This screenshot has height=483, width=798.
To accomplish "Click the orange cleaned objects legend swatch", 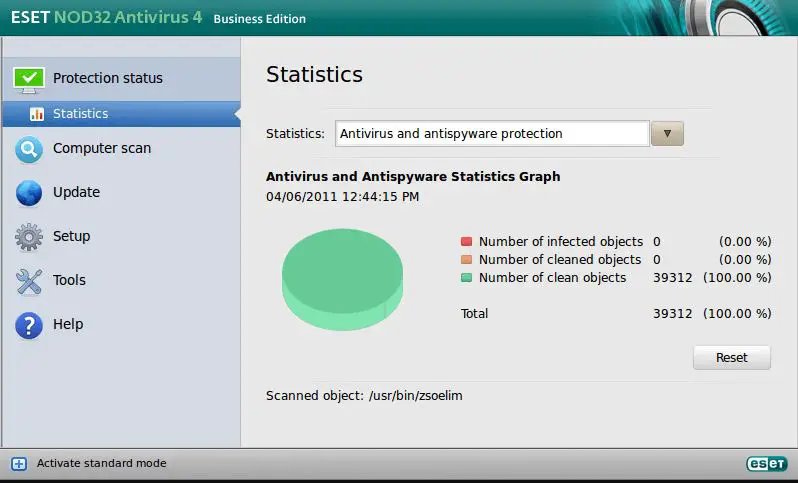I will (x=466, y=260).
